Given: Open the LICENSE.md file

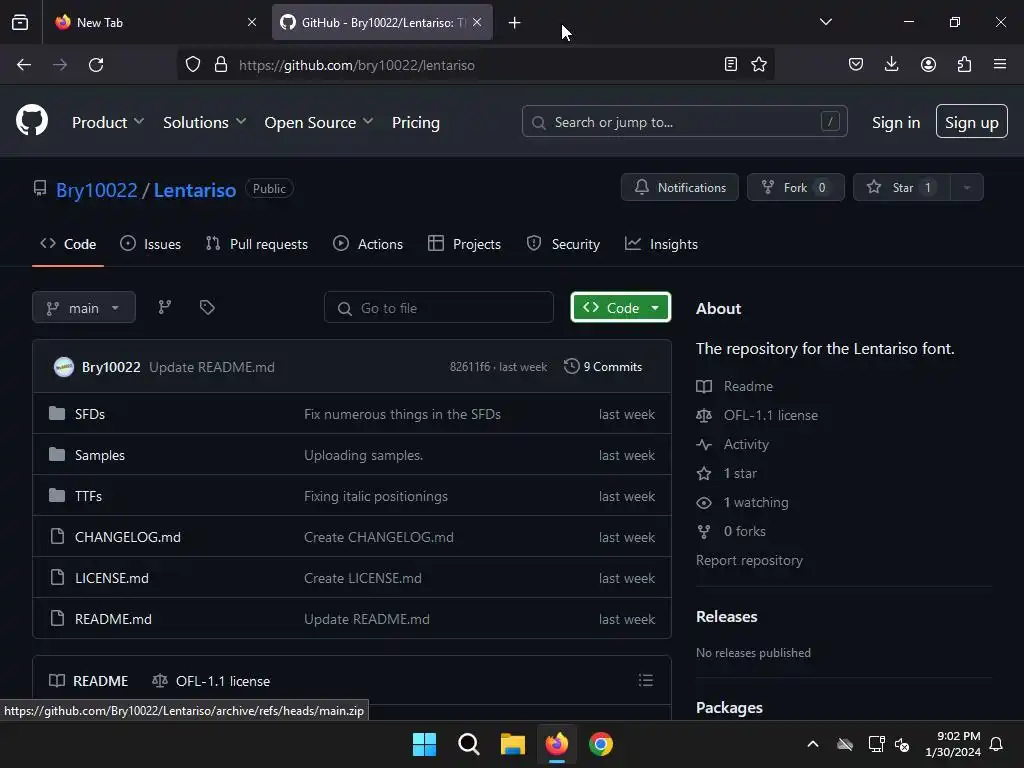Looking at the screenshot, I should click(x=112, y=578).
